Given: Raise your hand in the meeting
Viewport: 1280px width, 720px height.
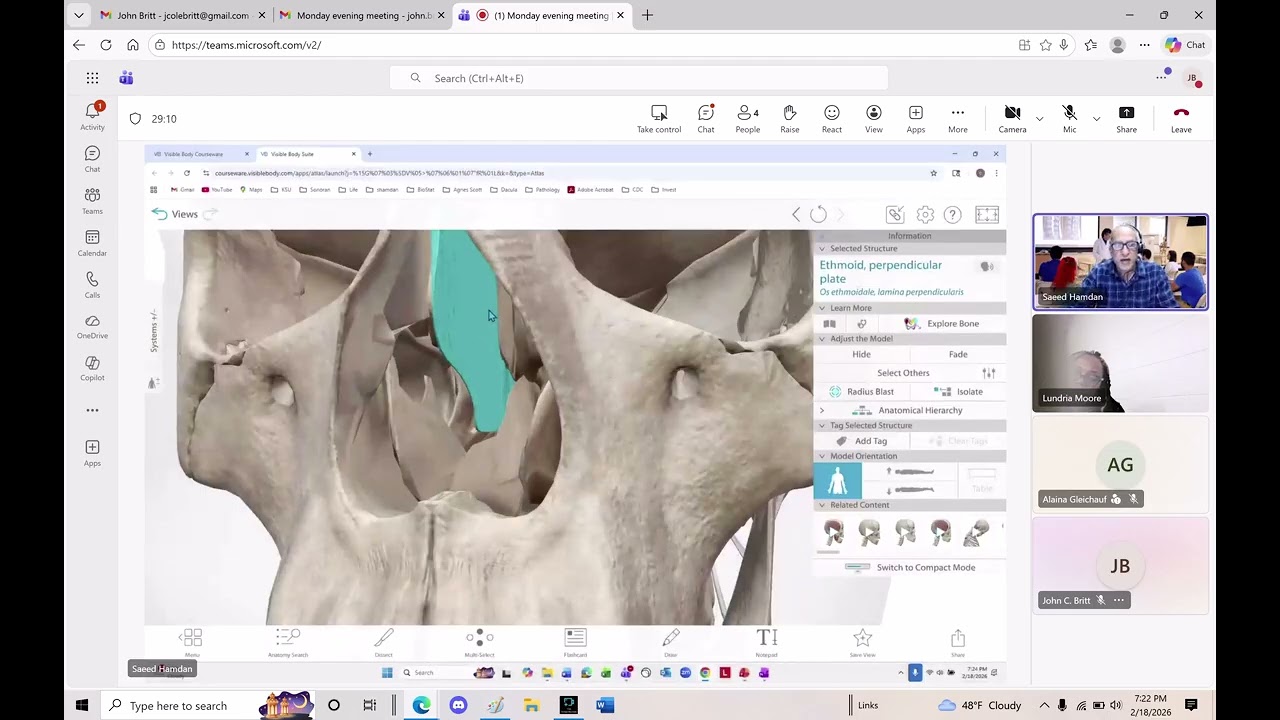Looking at the screenshot, I should 790,118.
